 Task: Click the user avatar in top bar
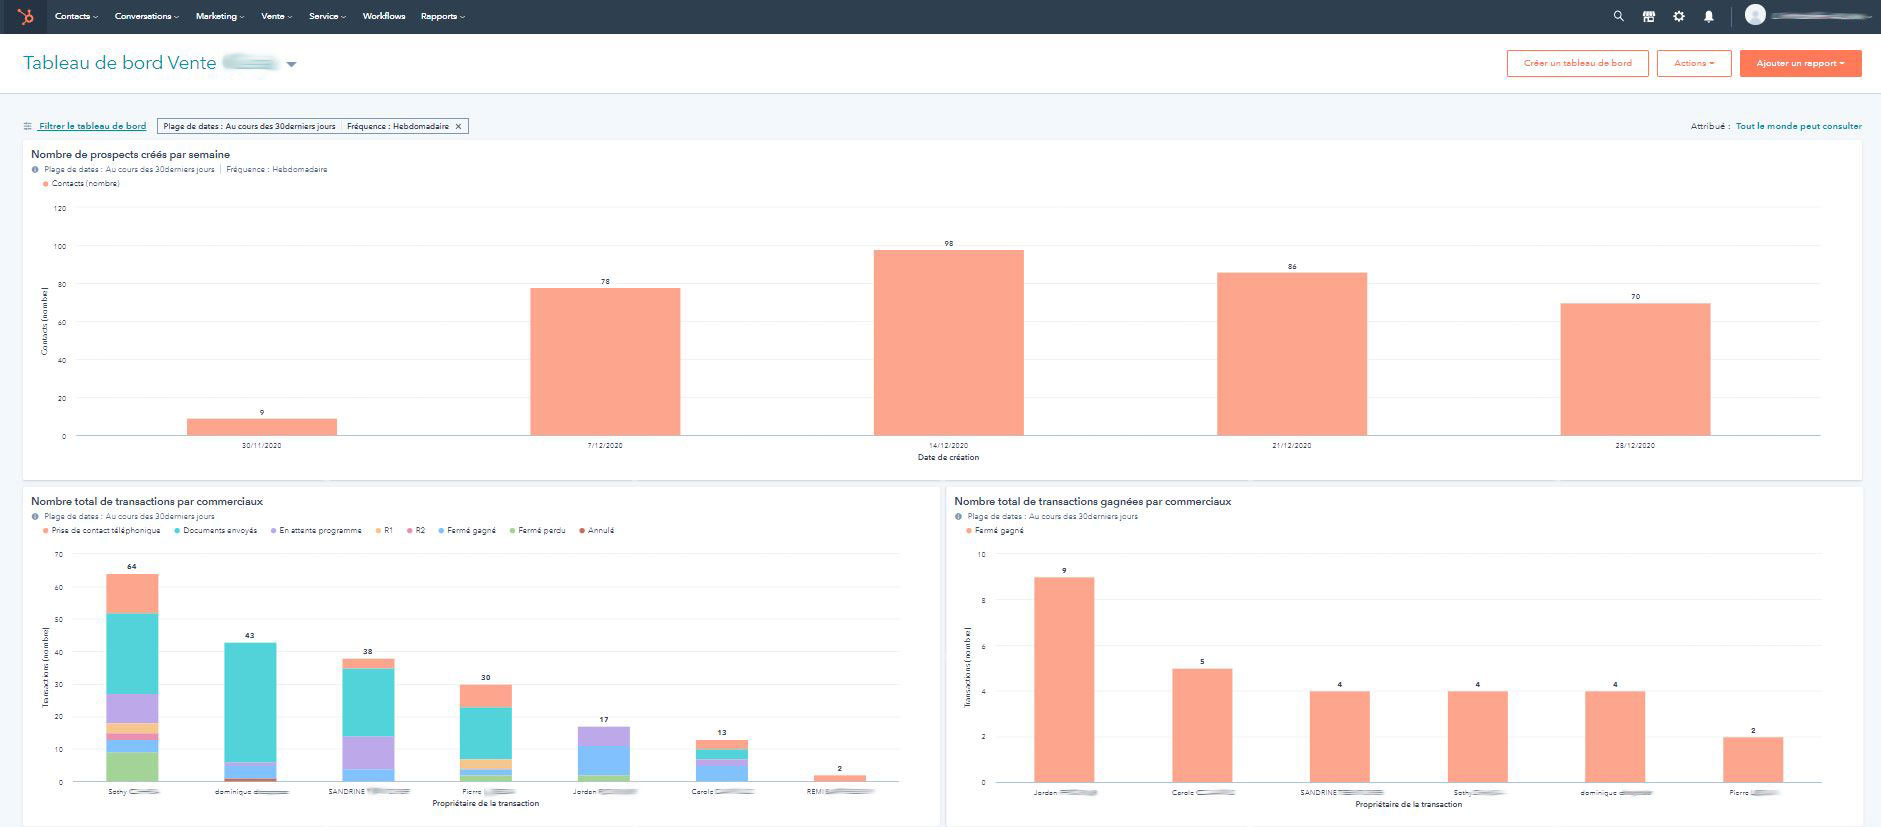(1755, 15)
